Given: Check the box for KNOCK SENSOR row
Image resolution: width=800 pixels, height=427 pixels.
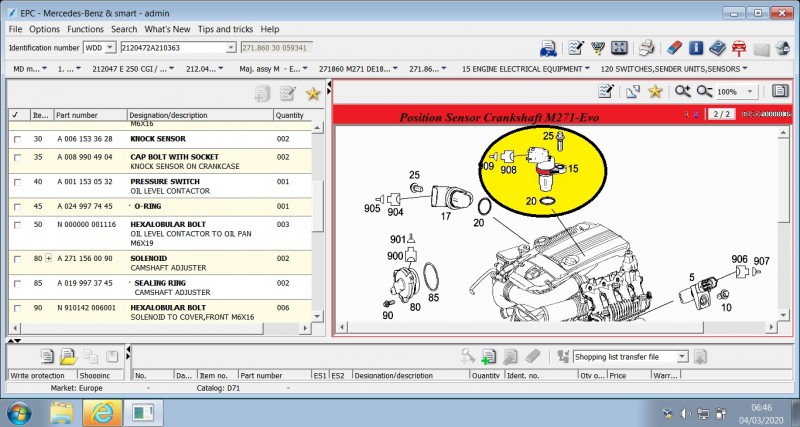Looking at the screenshot, I should pos(18,139).
